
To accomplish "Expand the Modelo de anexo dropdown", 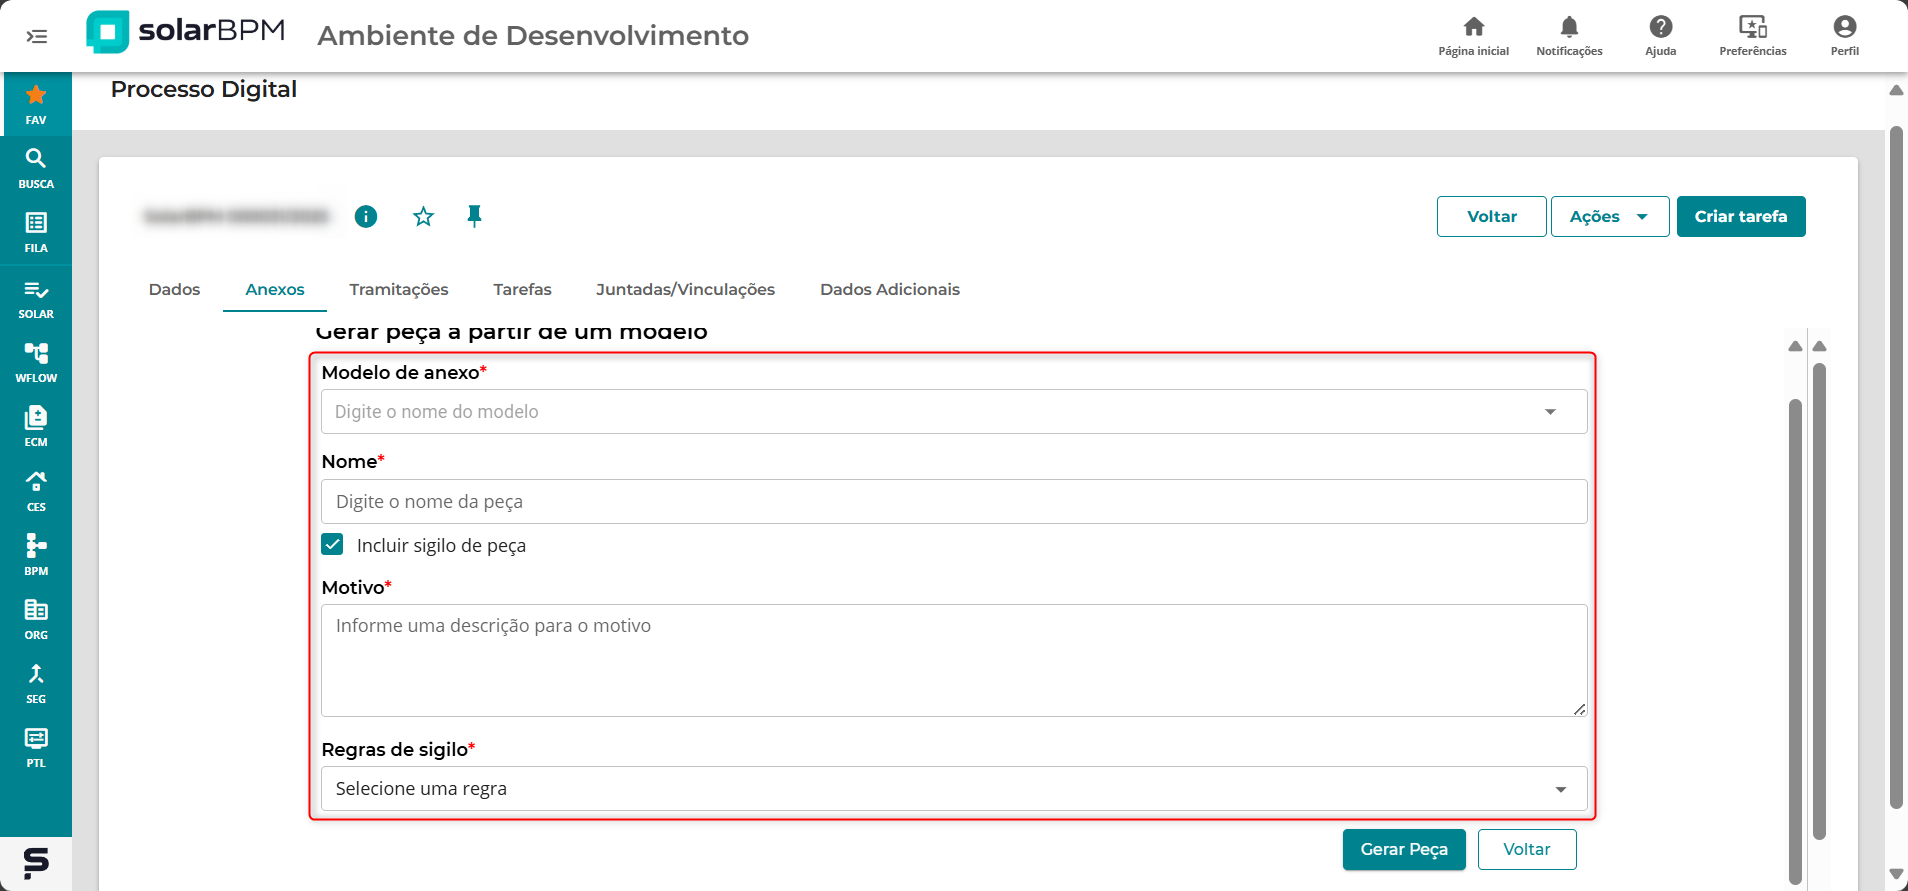I will point(1550,412).
